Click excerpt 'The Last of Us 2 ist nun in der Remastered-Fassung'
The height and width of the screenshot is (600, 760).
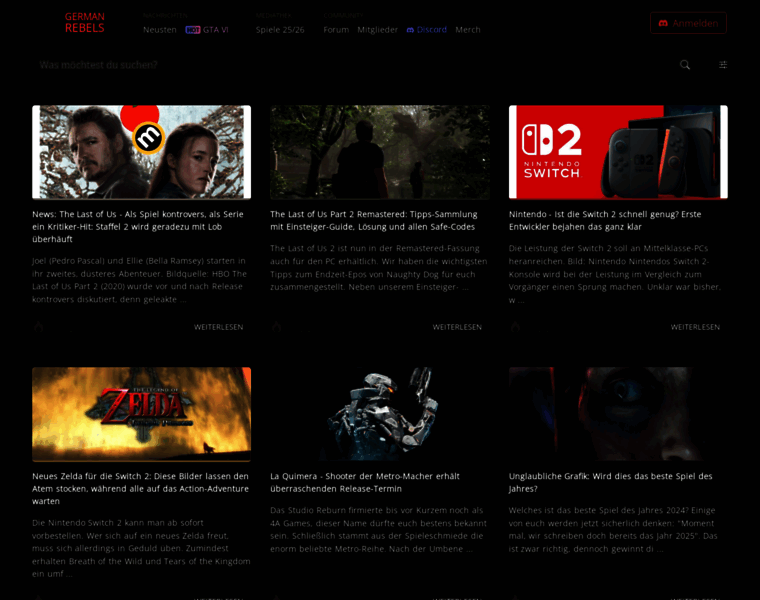pyautogui.click(x=379, y=268)
